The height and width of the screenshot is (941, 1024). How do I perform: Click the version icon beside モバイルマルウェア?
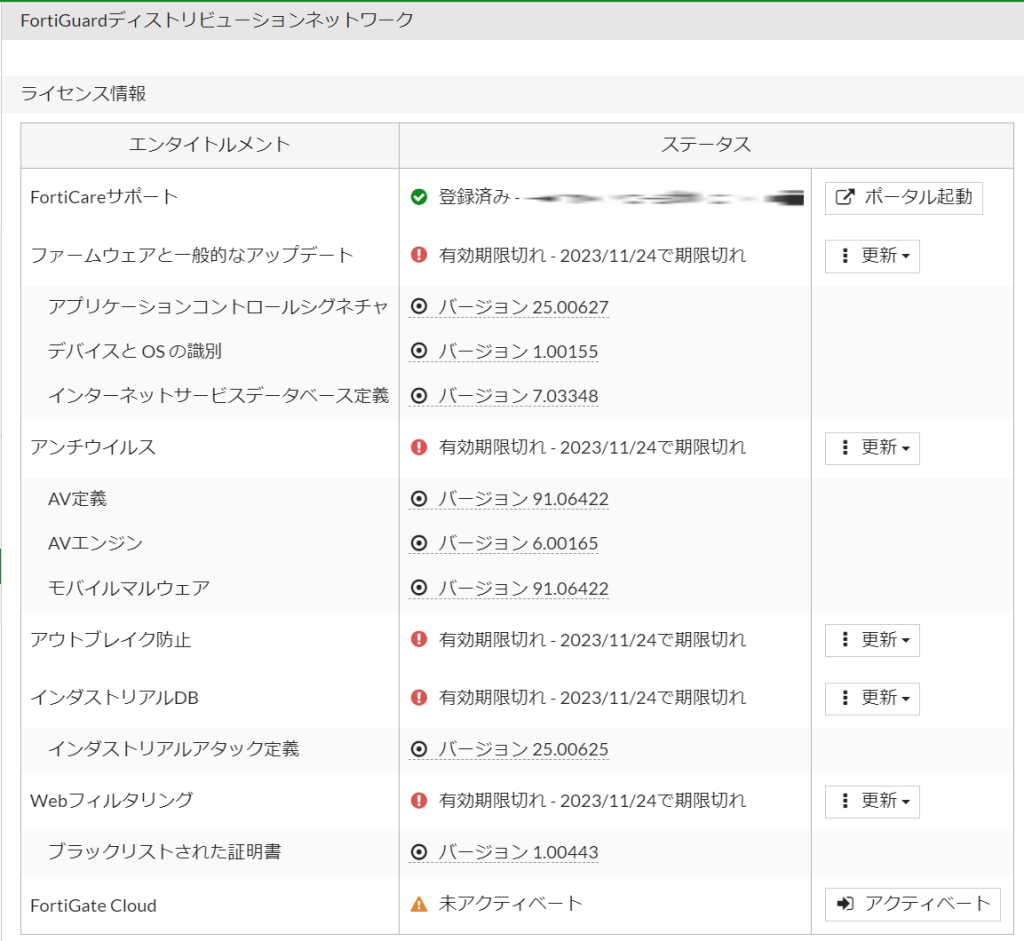click(x=417, y=588)
